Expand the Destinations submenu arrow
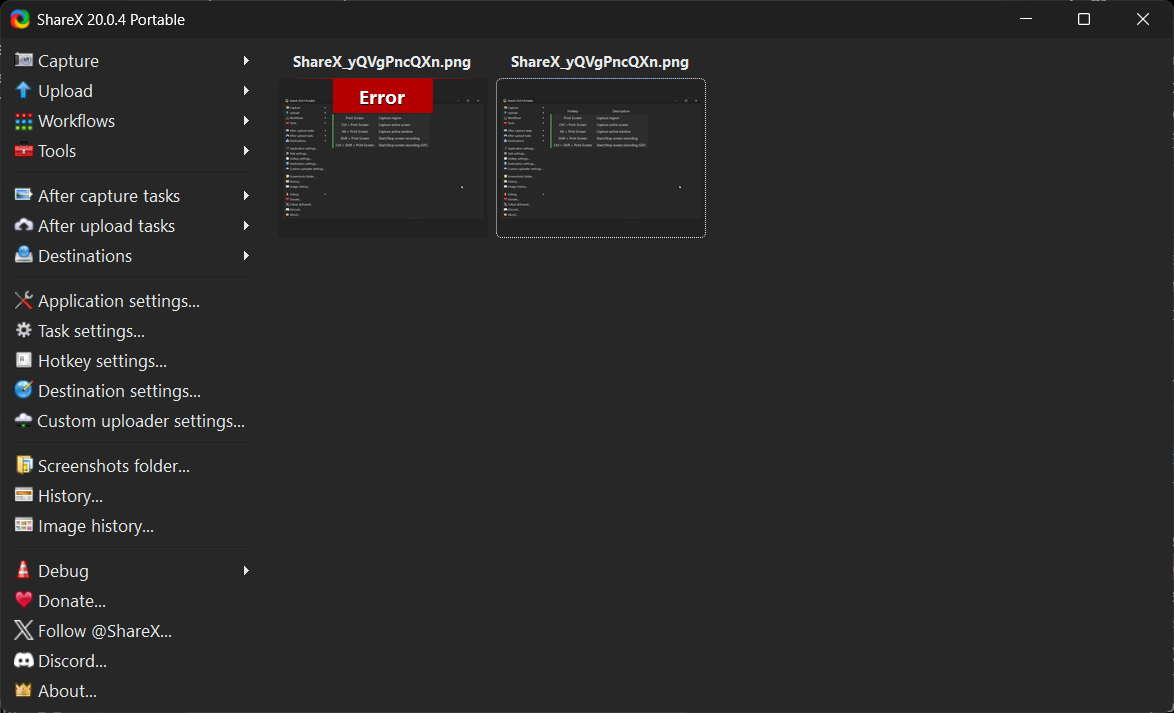This screenshot has width=1174, height=713. (x=246, y=255)
